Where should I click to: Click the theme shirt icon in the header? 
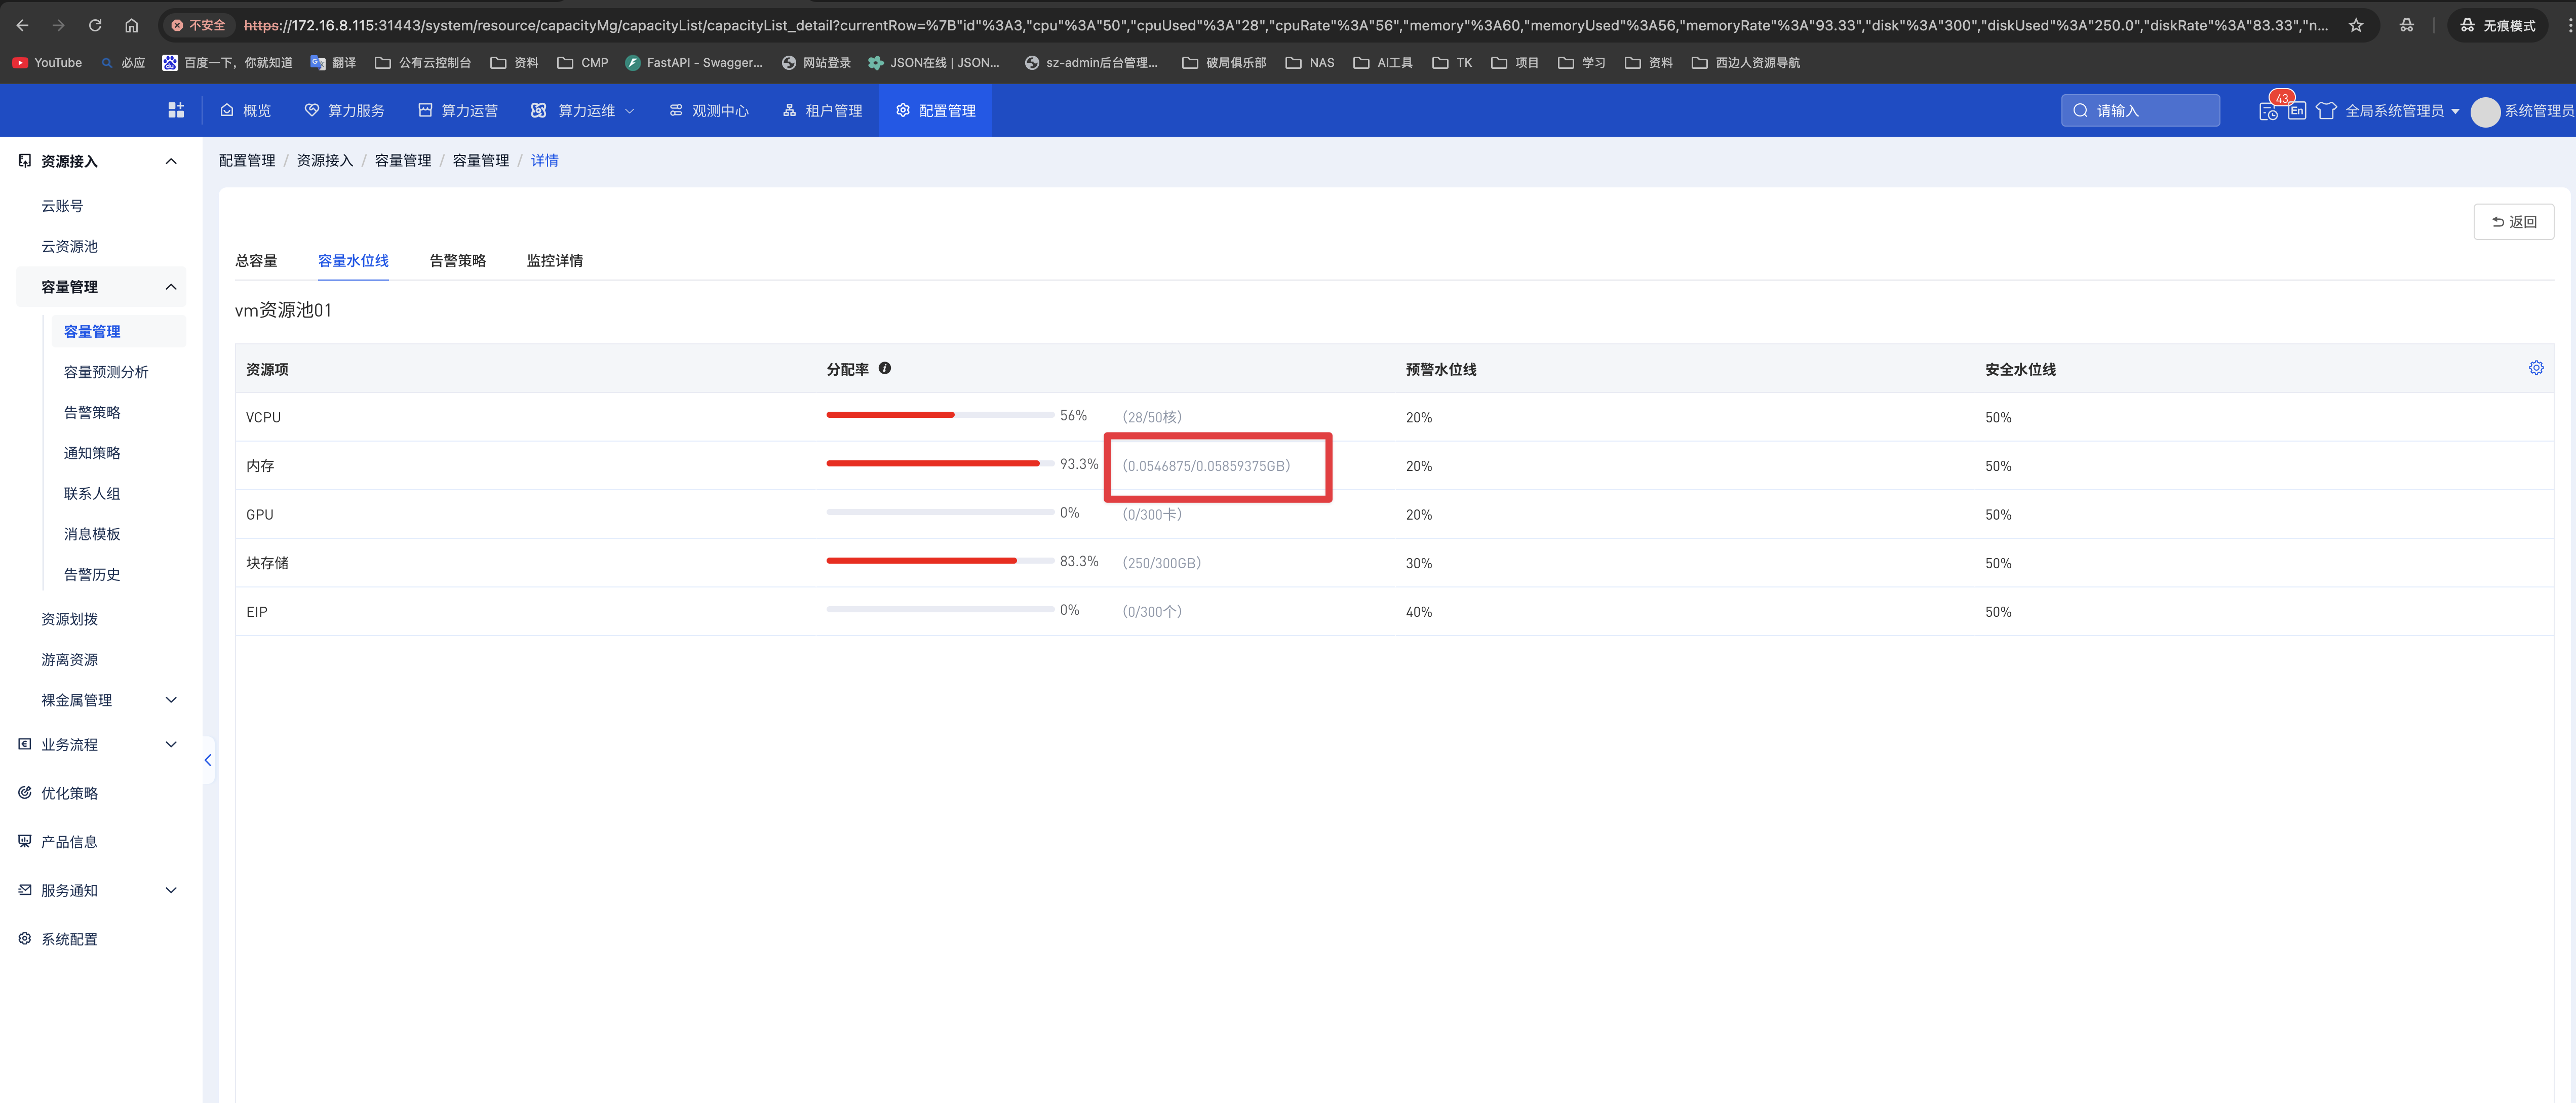[2326, 110]
